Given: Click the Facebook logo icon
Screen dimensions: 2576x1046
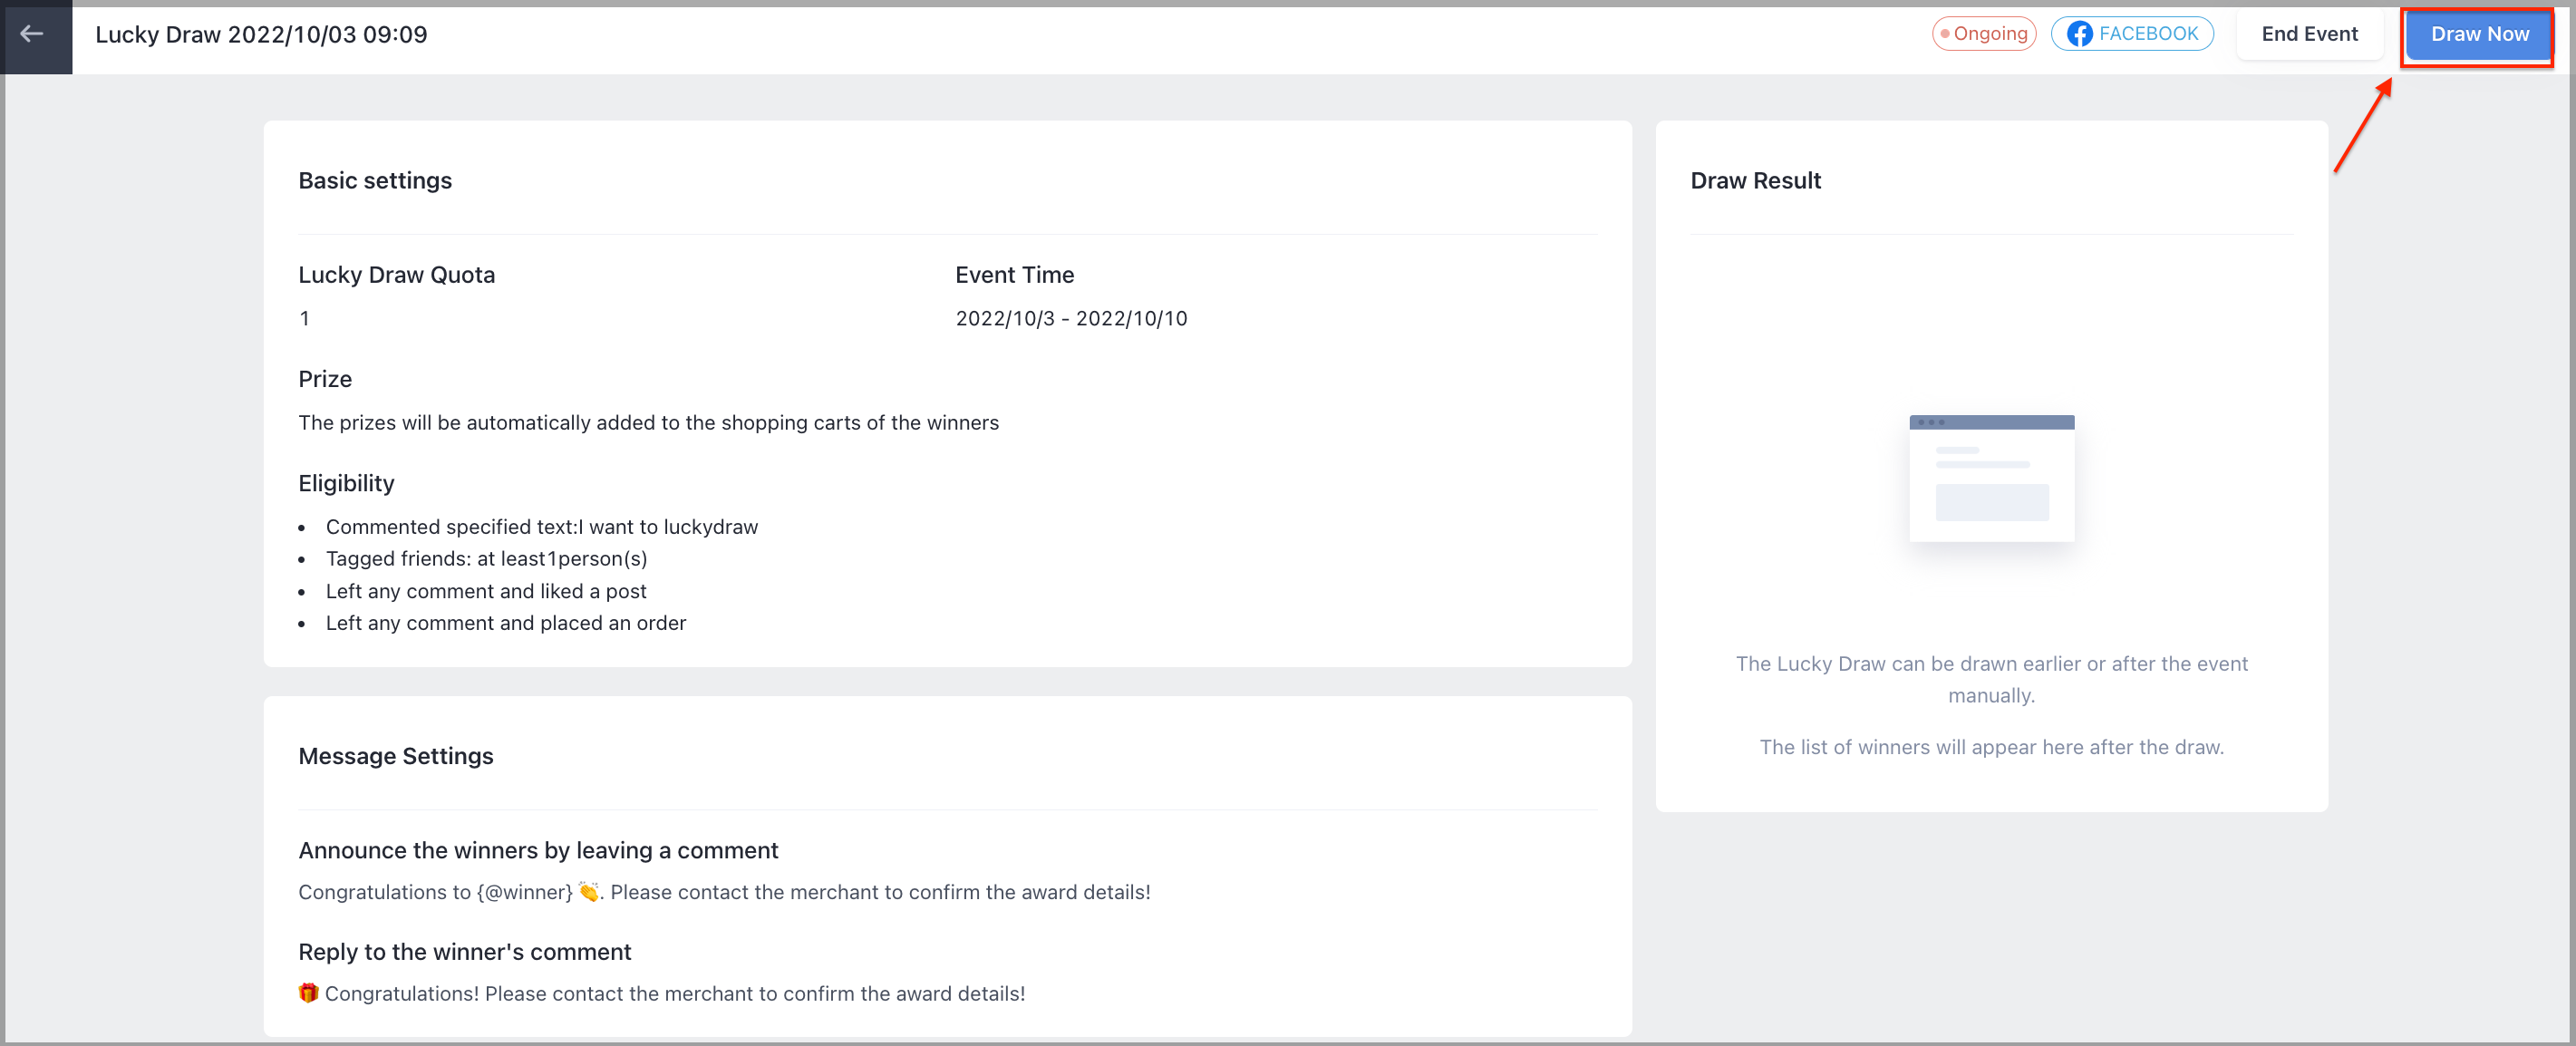Looking at the screenshot, I should coord(2079,34).
